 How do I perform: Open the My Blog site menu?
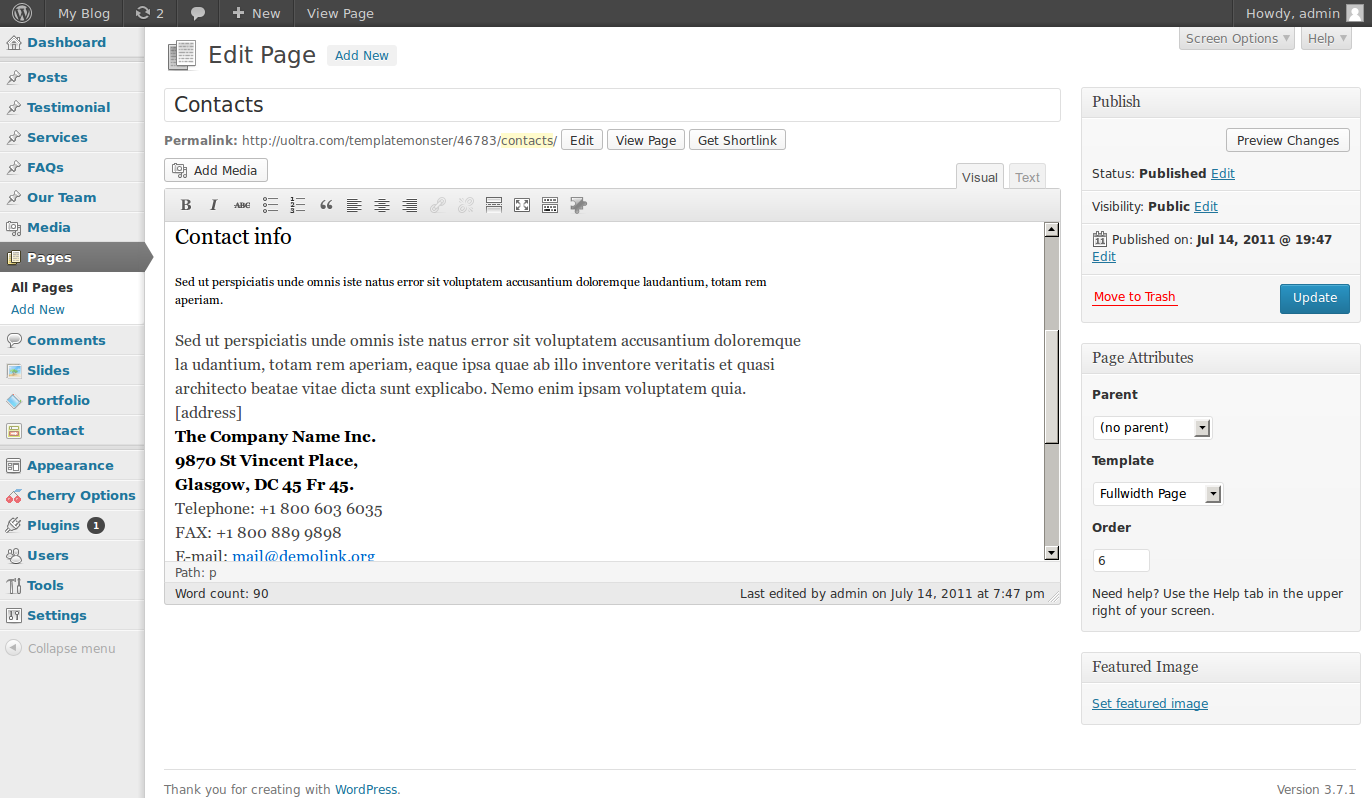(x=82, y=13)
